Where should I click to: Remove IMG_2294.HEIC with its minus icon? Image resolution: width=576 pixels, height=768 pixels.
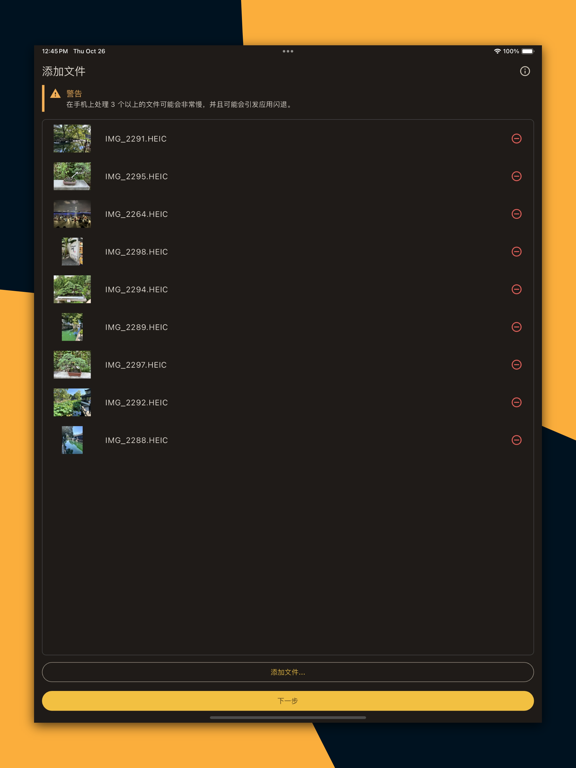(516, 289)
